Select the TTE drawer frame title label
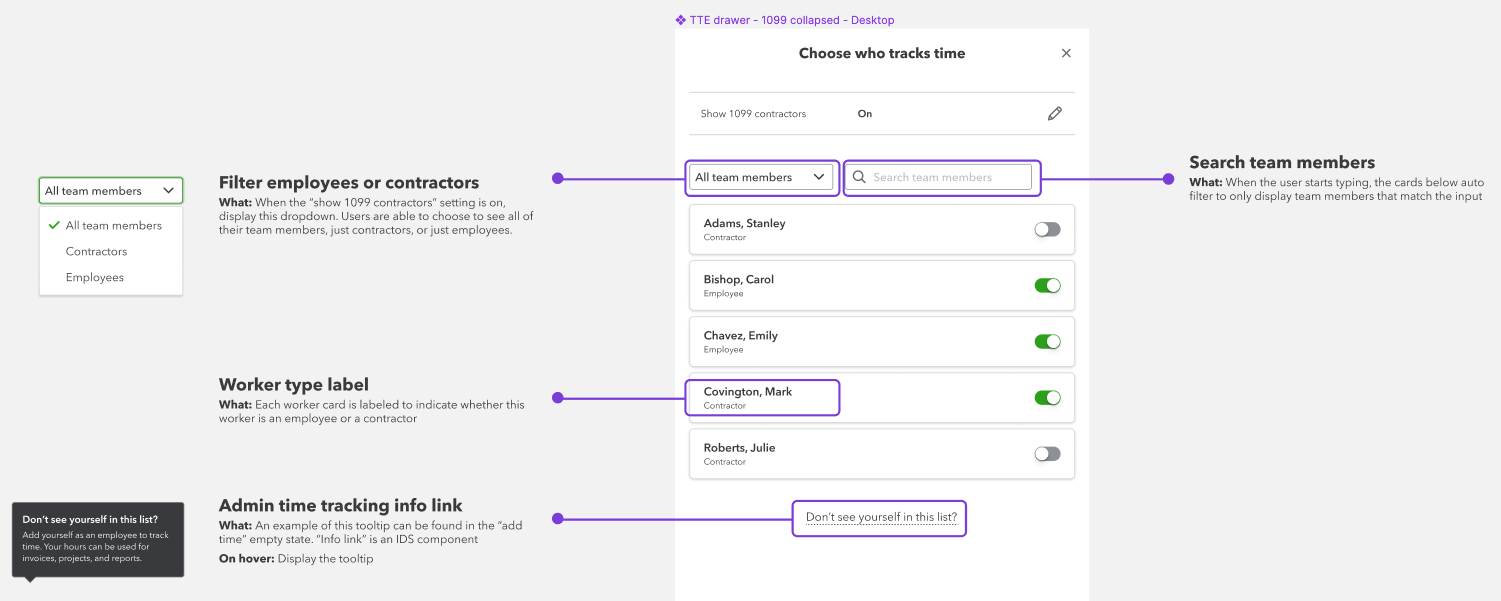Screen dimensions: 1501x601 pyautogui.click(x=791, y=20)
